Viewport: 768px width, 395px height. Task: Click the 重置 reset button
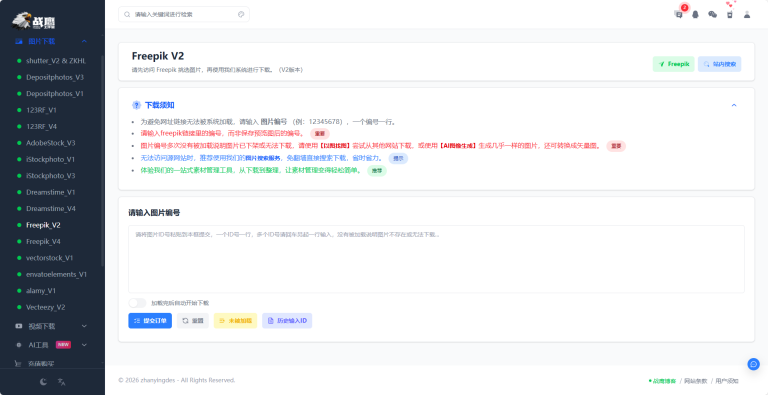coord(193,321)
